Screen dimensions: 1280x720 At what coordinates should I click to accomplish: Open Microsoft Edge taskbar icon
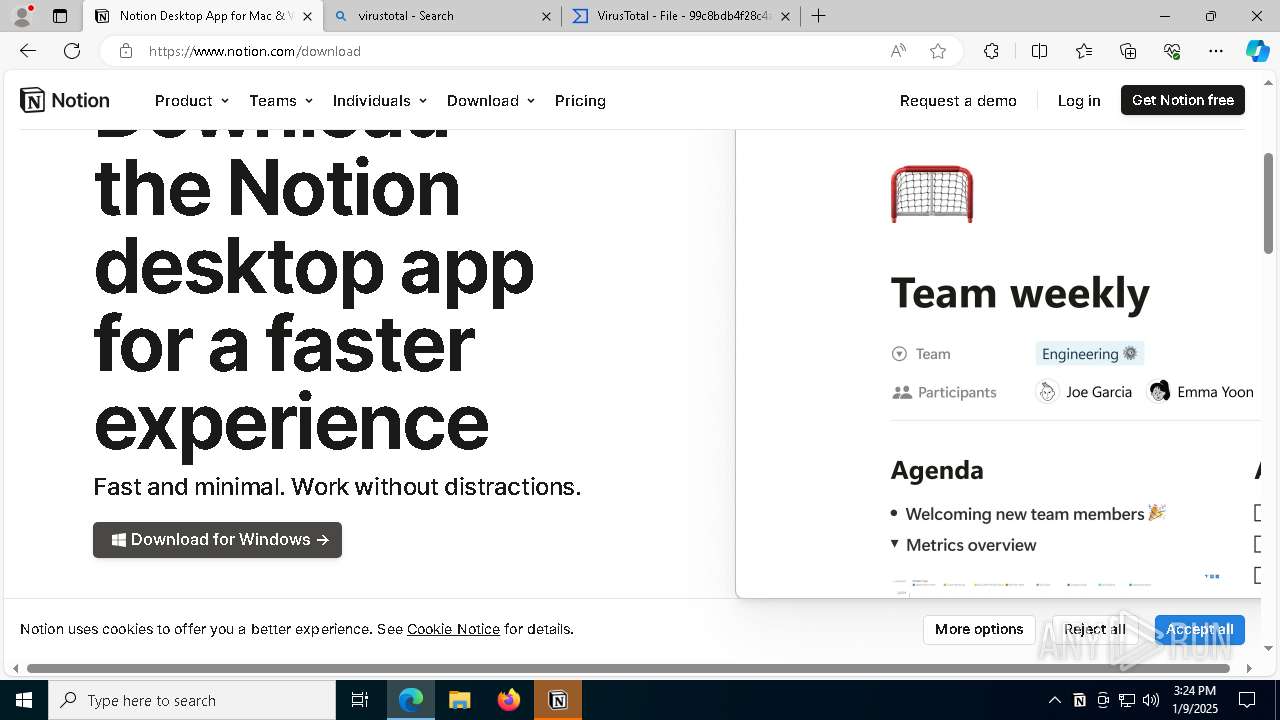tap(411, 700)
